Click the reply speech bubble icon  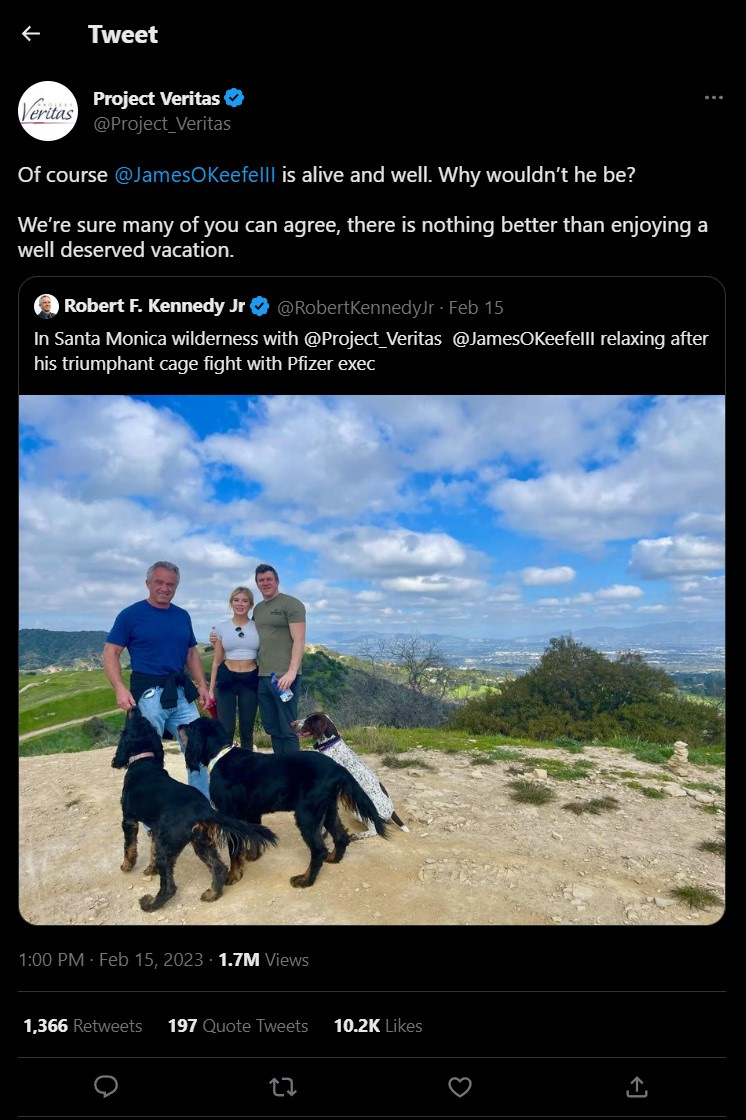point(106,1086)
